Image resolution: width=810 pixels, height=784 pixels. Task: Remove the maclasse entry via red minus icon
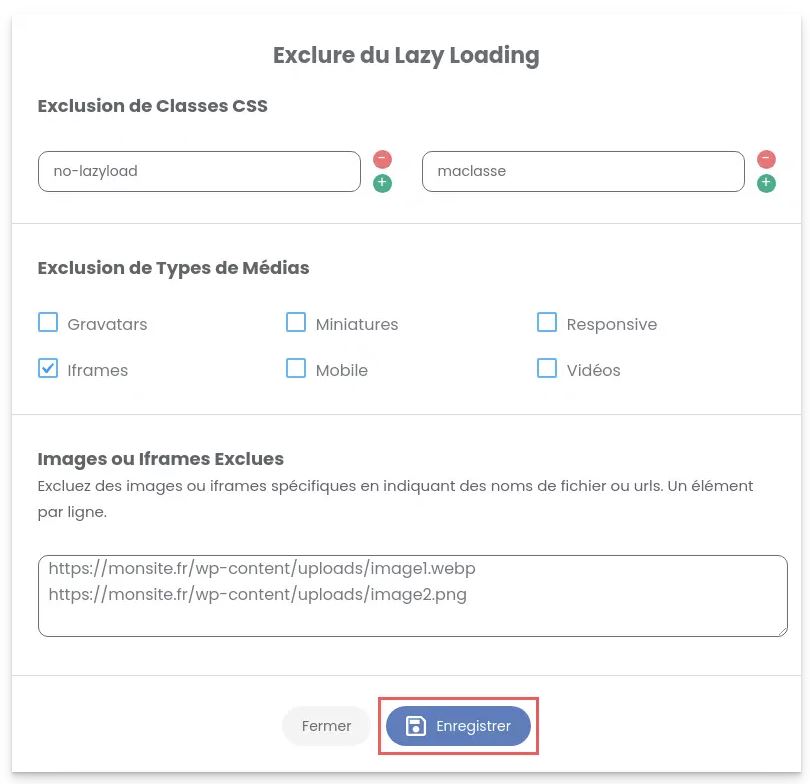pos(766,158)
